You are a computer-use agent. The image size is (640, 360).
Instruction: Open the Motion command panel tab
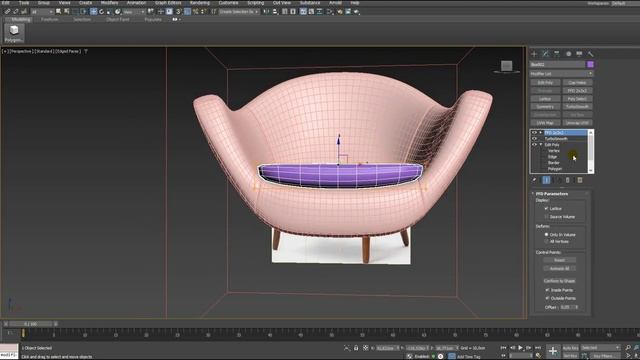pos(568,54)
